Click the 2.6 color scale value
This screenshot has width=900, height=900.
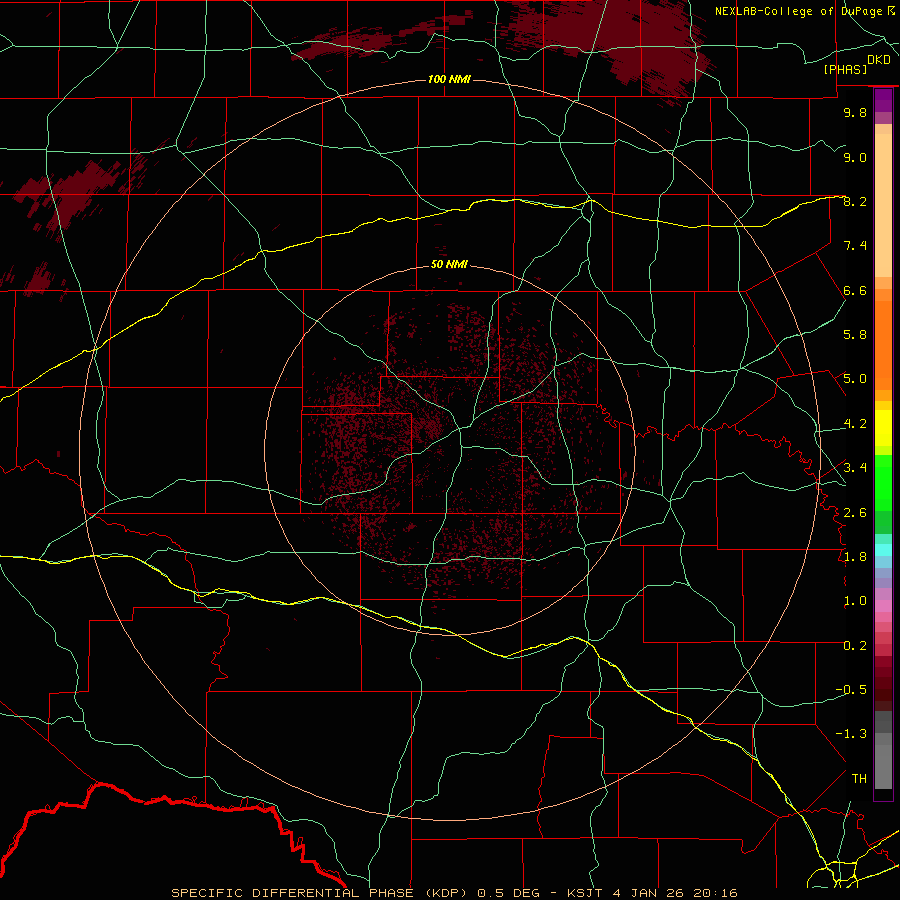(x=855, y=513)
